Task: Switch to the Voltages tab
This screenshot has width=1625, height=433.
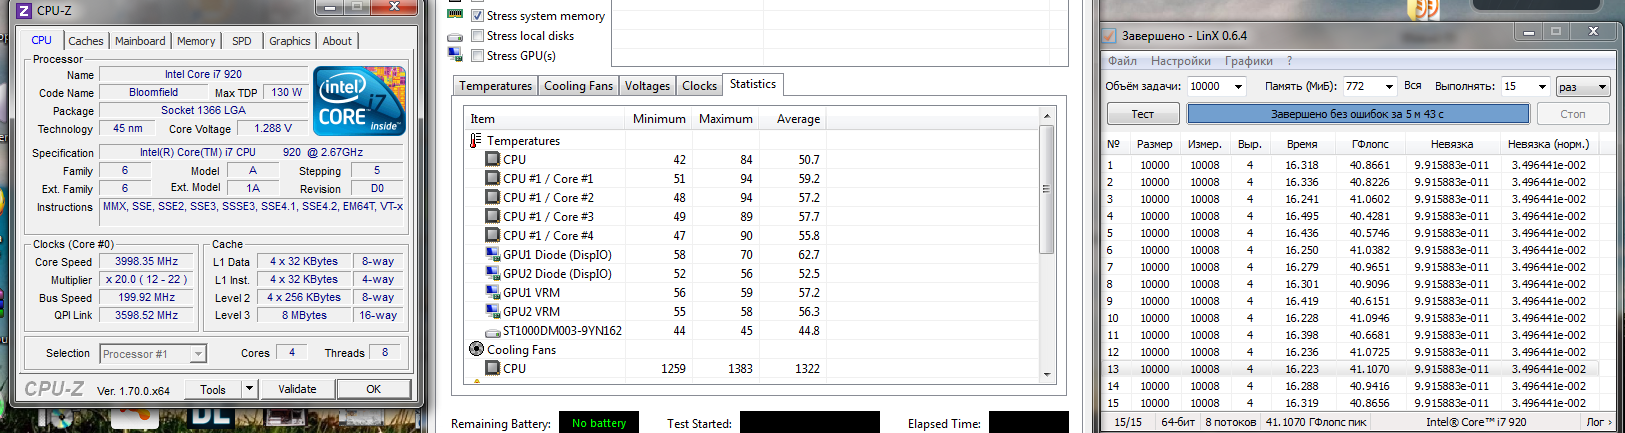Action: point(647,86)
